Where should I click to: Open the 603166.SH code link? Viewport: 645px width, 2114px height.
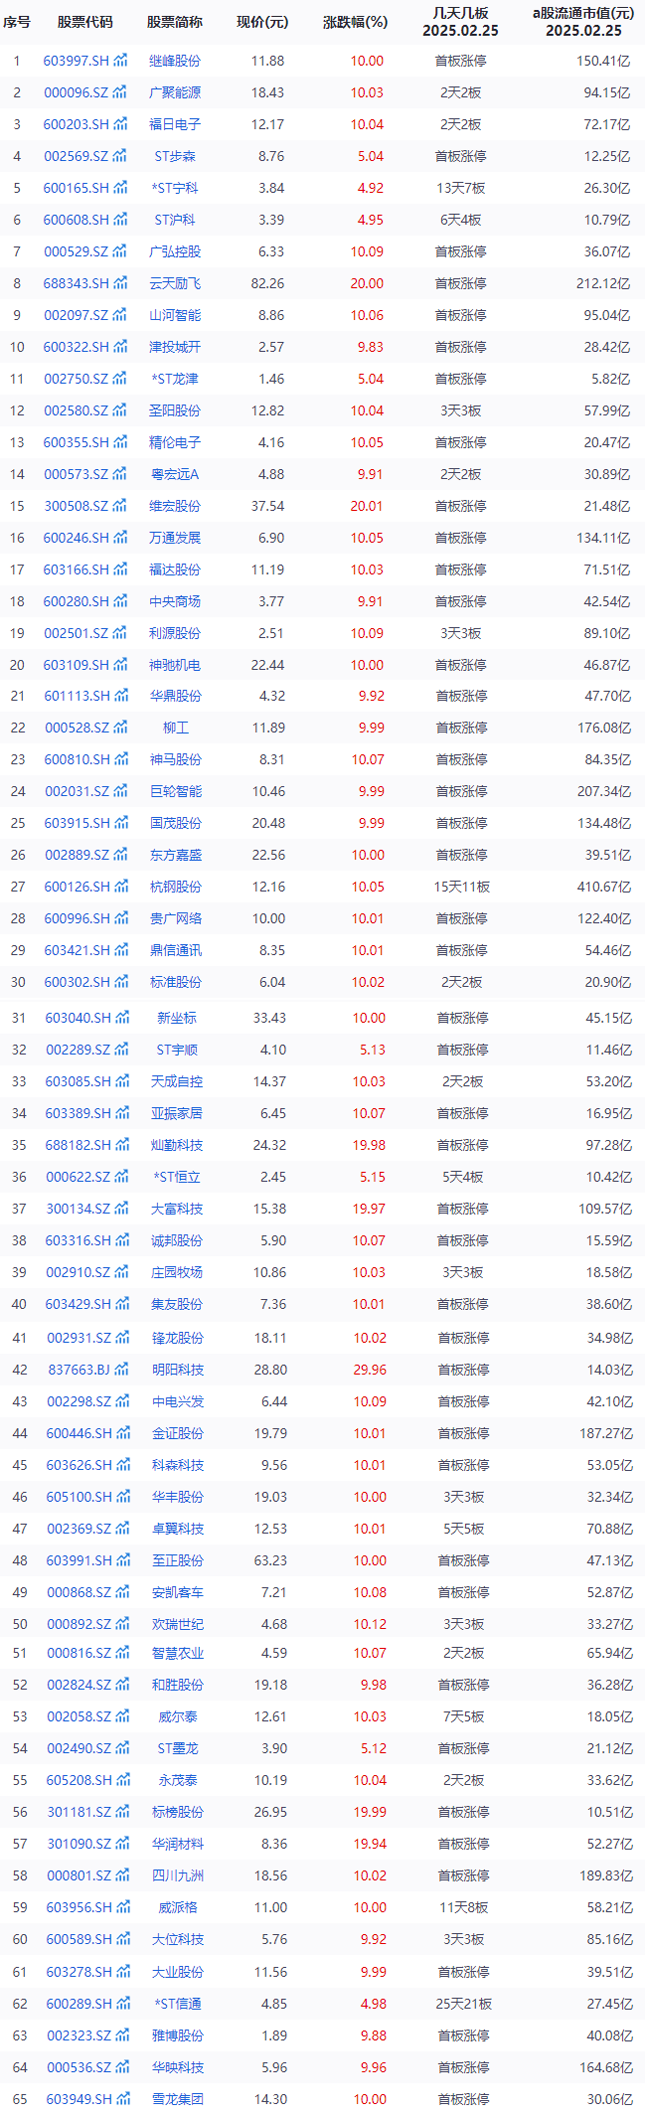[76, 569]
